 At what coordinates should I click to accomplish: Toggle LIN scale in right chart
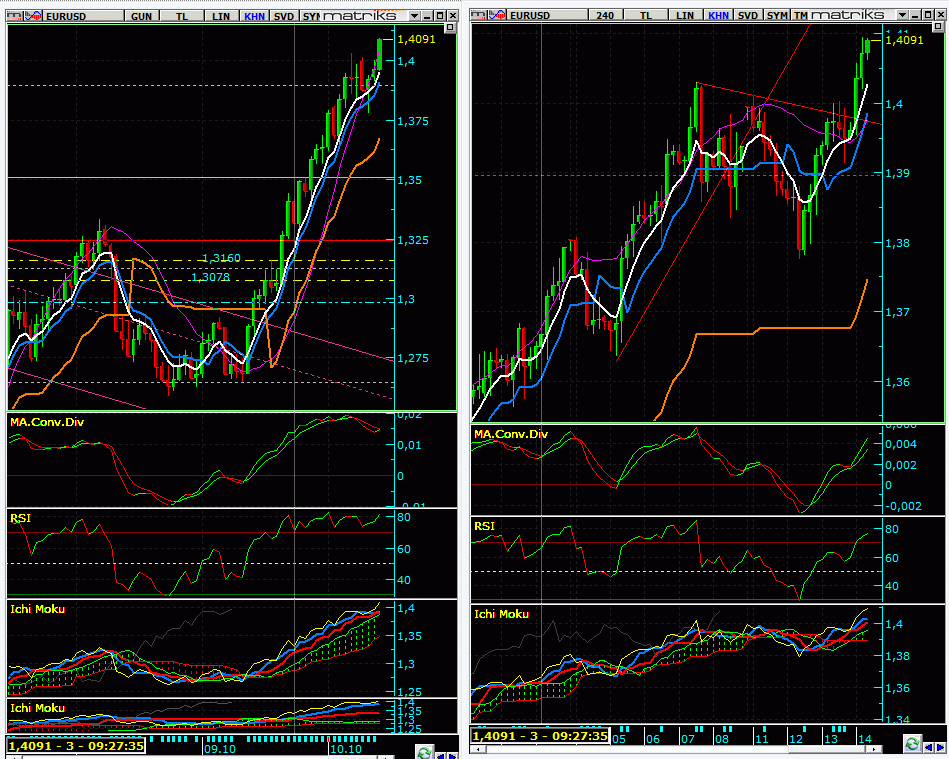pos(685,16)
